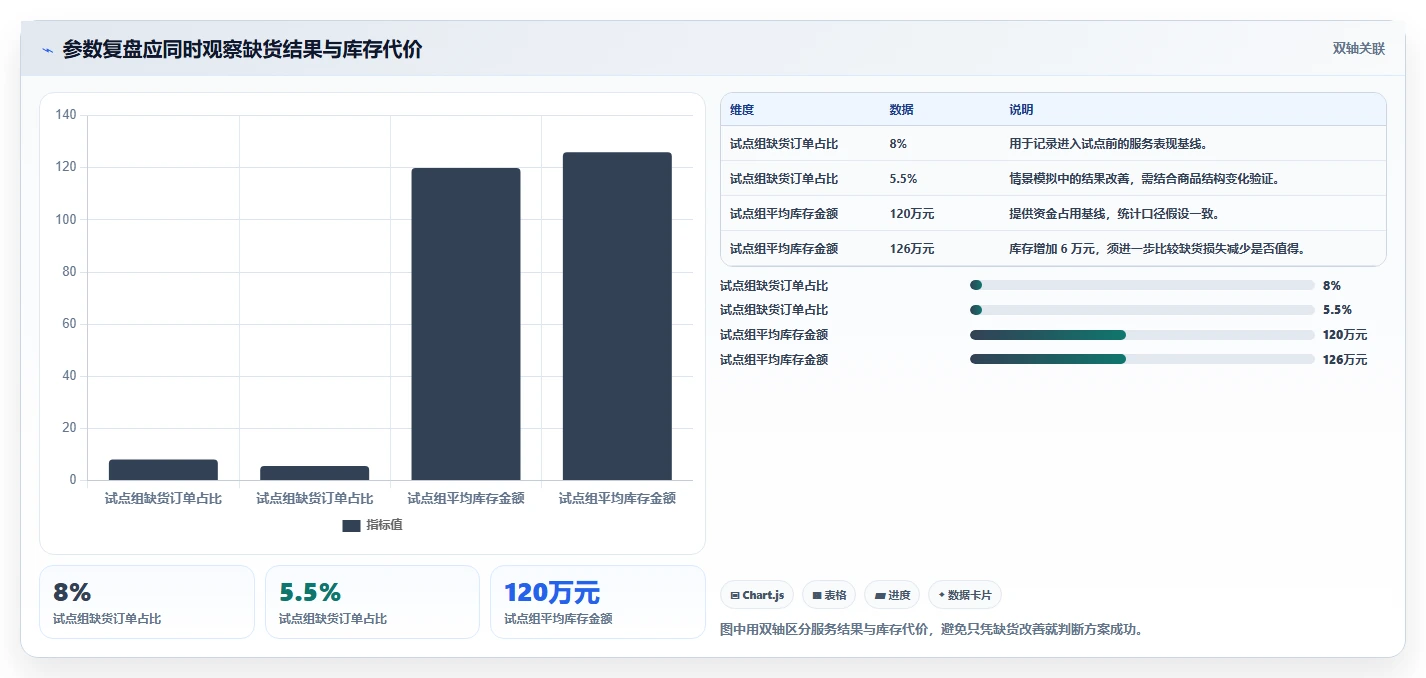Click the footer note starting with 图中用双轴区分

[932, 630]
